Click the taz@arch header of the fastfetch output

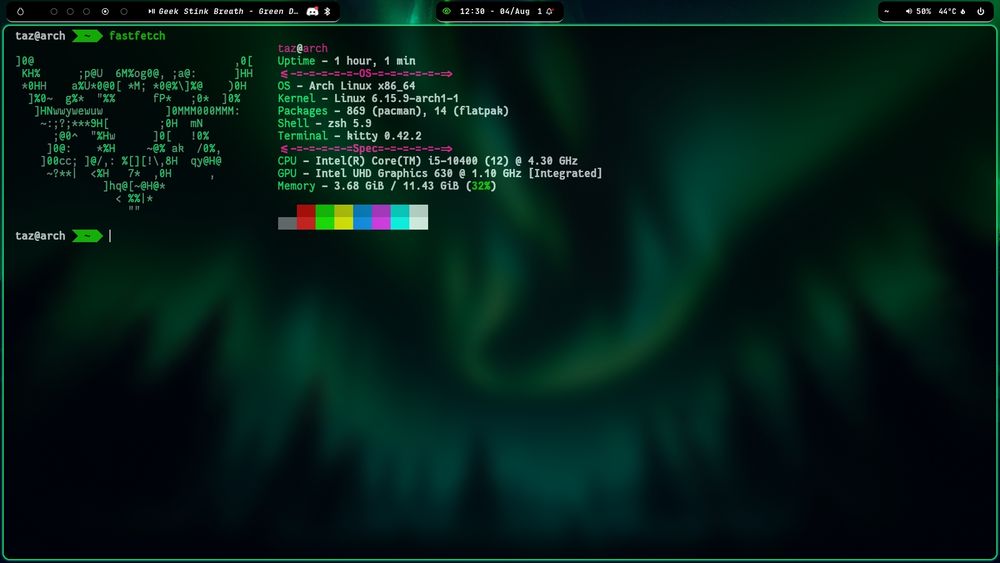[x=302, y=48]
